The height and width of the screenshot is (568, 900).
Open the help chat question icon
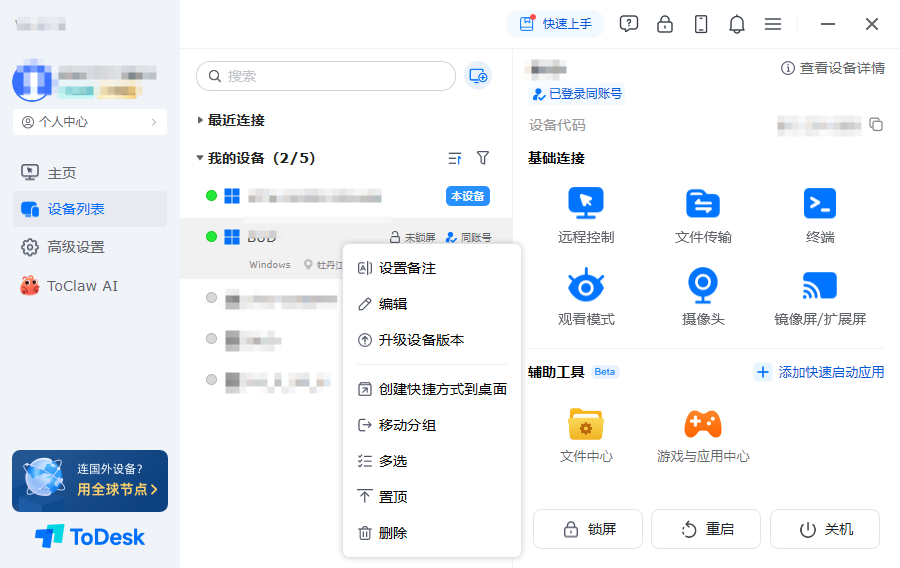[x=629, y=24]
